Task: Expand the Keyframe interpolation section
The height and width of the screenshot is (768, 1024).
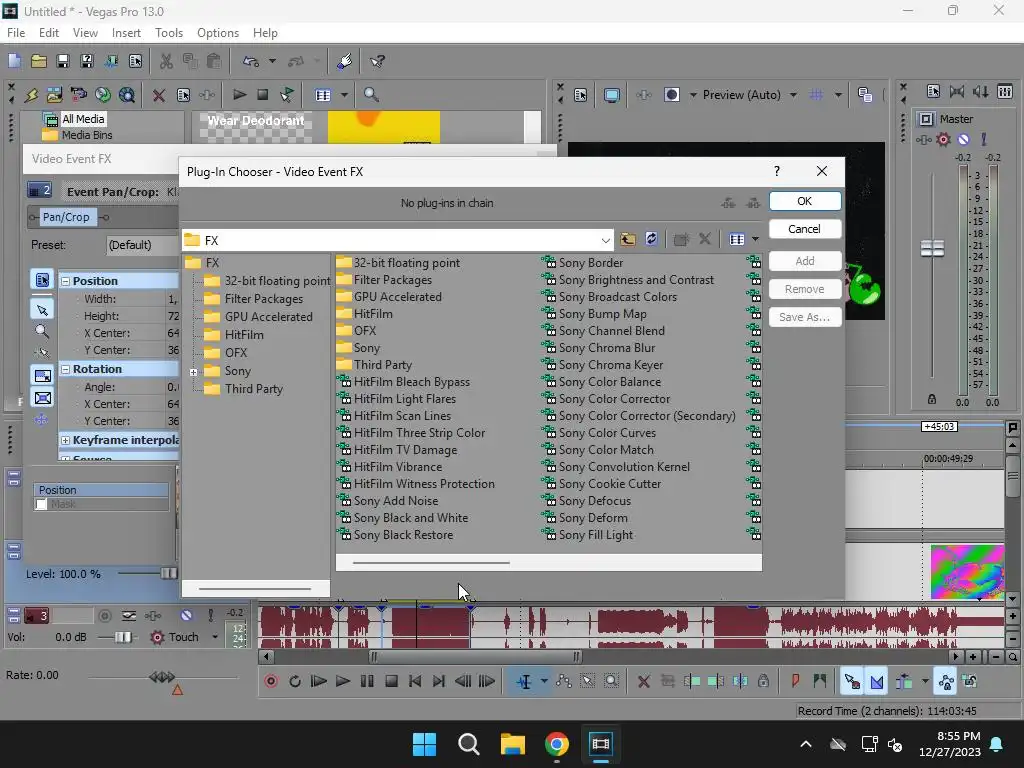Action: (x=65, y=440)
